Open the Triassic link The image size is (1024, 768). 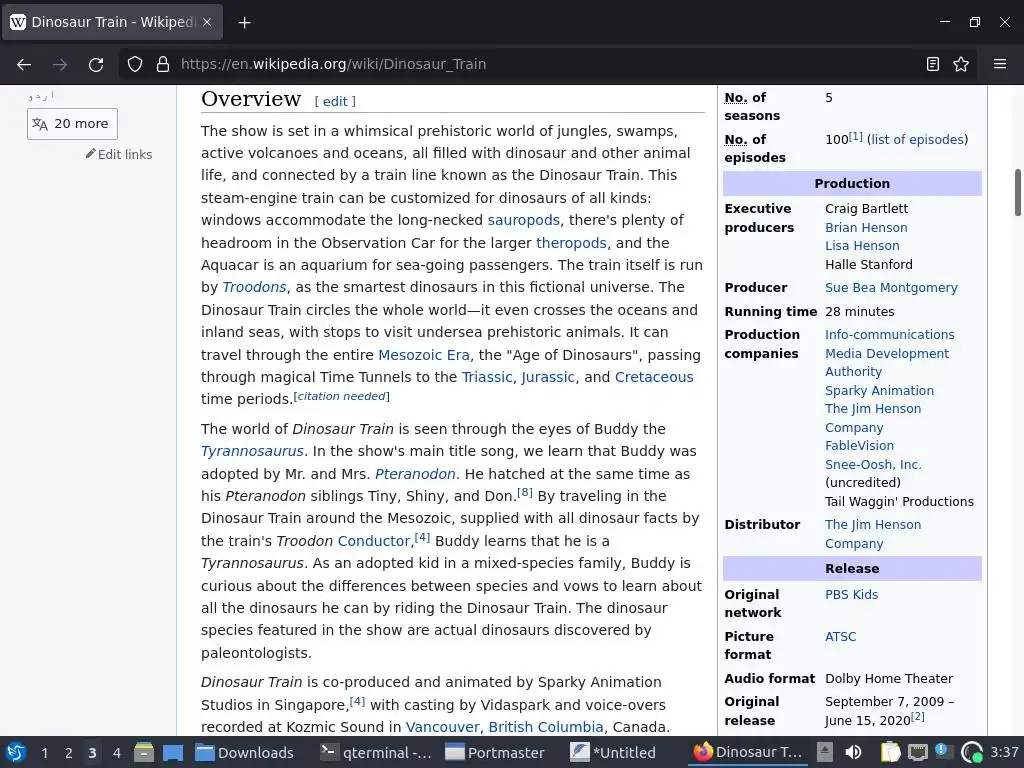pyautogui.click(x=487, y=377)
